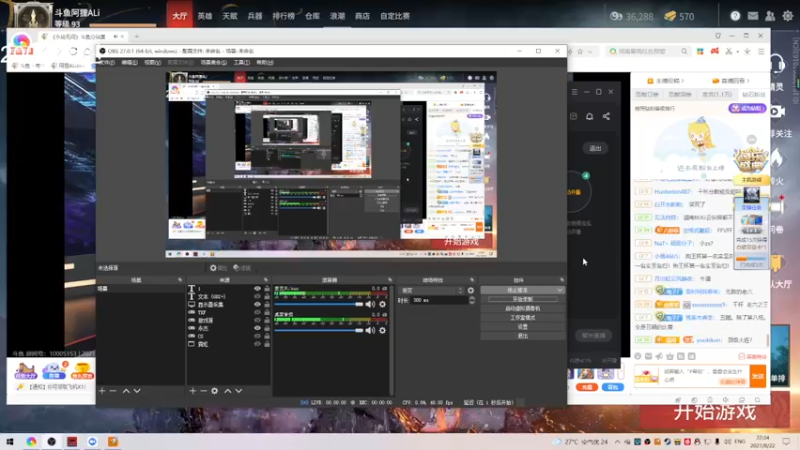Toggle the lock on the first text source
The height and width of the screenshot is (450, 800).
[266, 289]
